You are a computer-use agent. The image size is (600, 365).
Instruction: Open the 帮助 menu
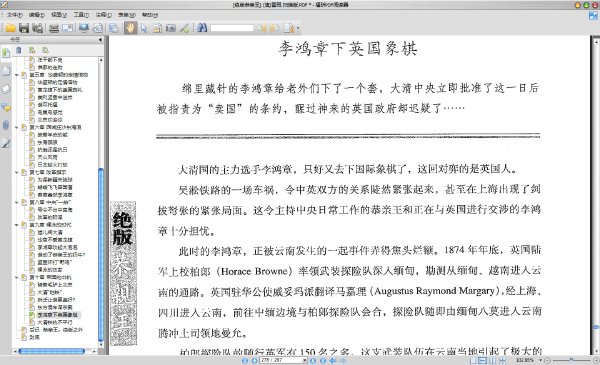click(150, 15)
